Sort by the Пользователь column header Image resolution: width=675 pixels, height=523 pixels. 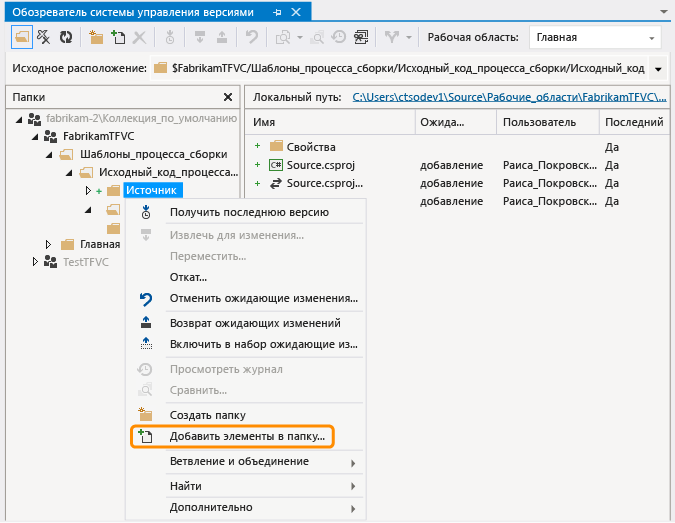548,122
